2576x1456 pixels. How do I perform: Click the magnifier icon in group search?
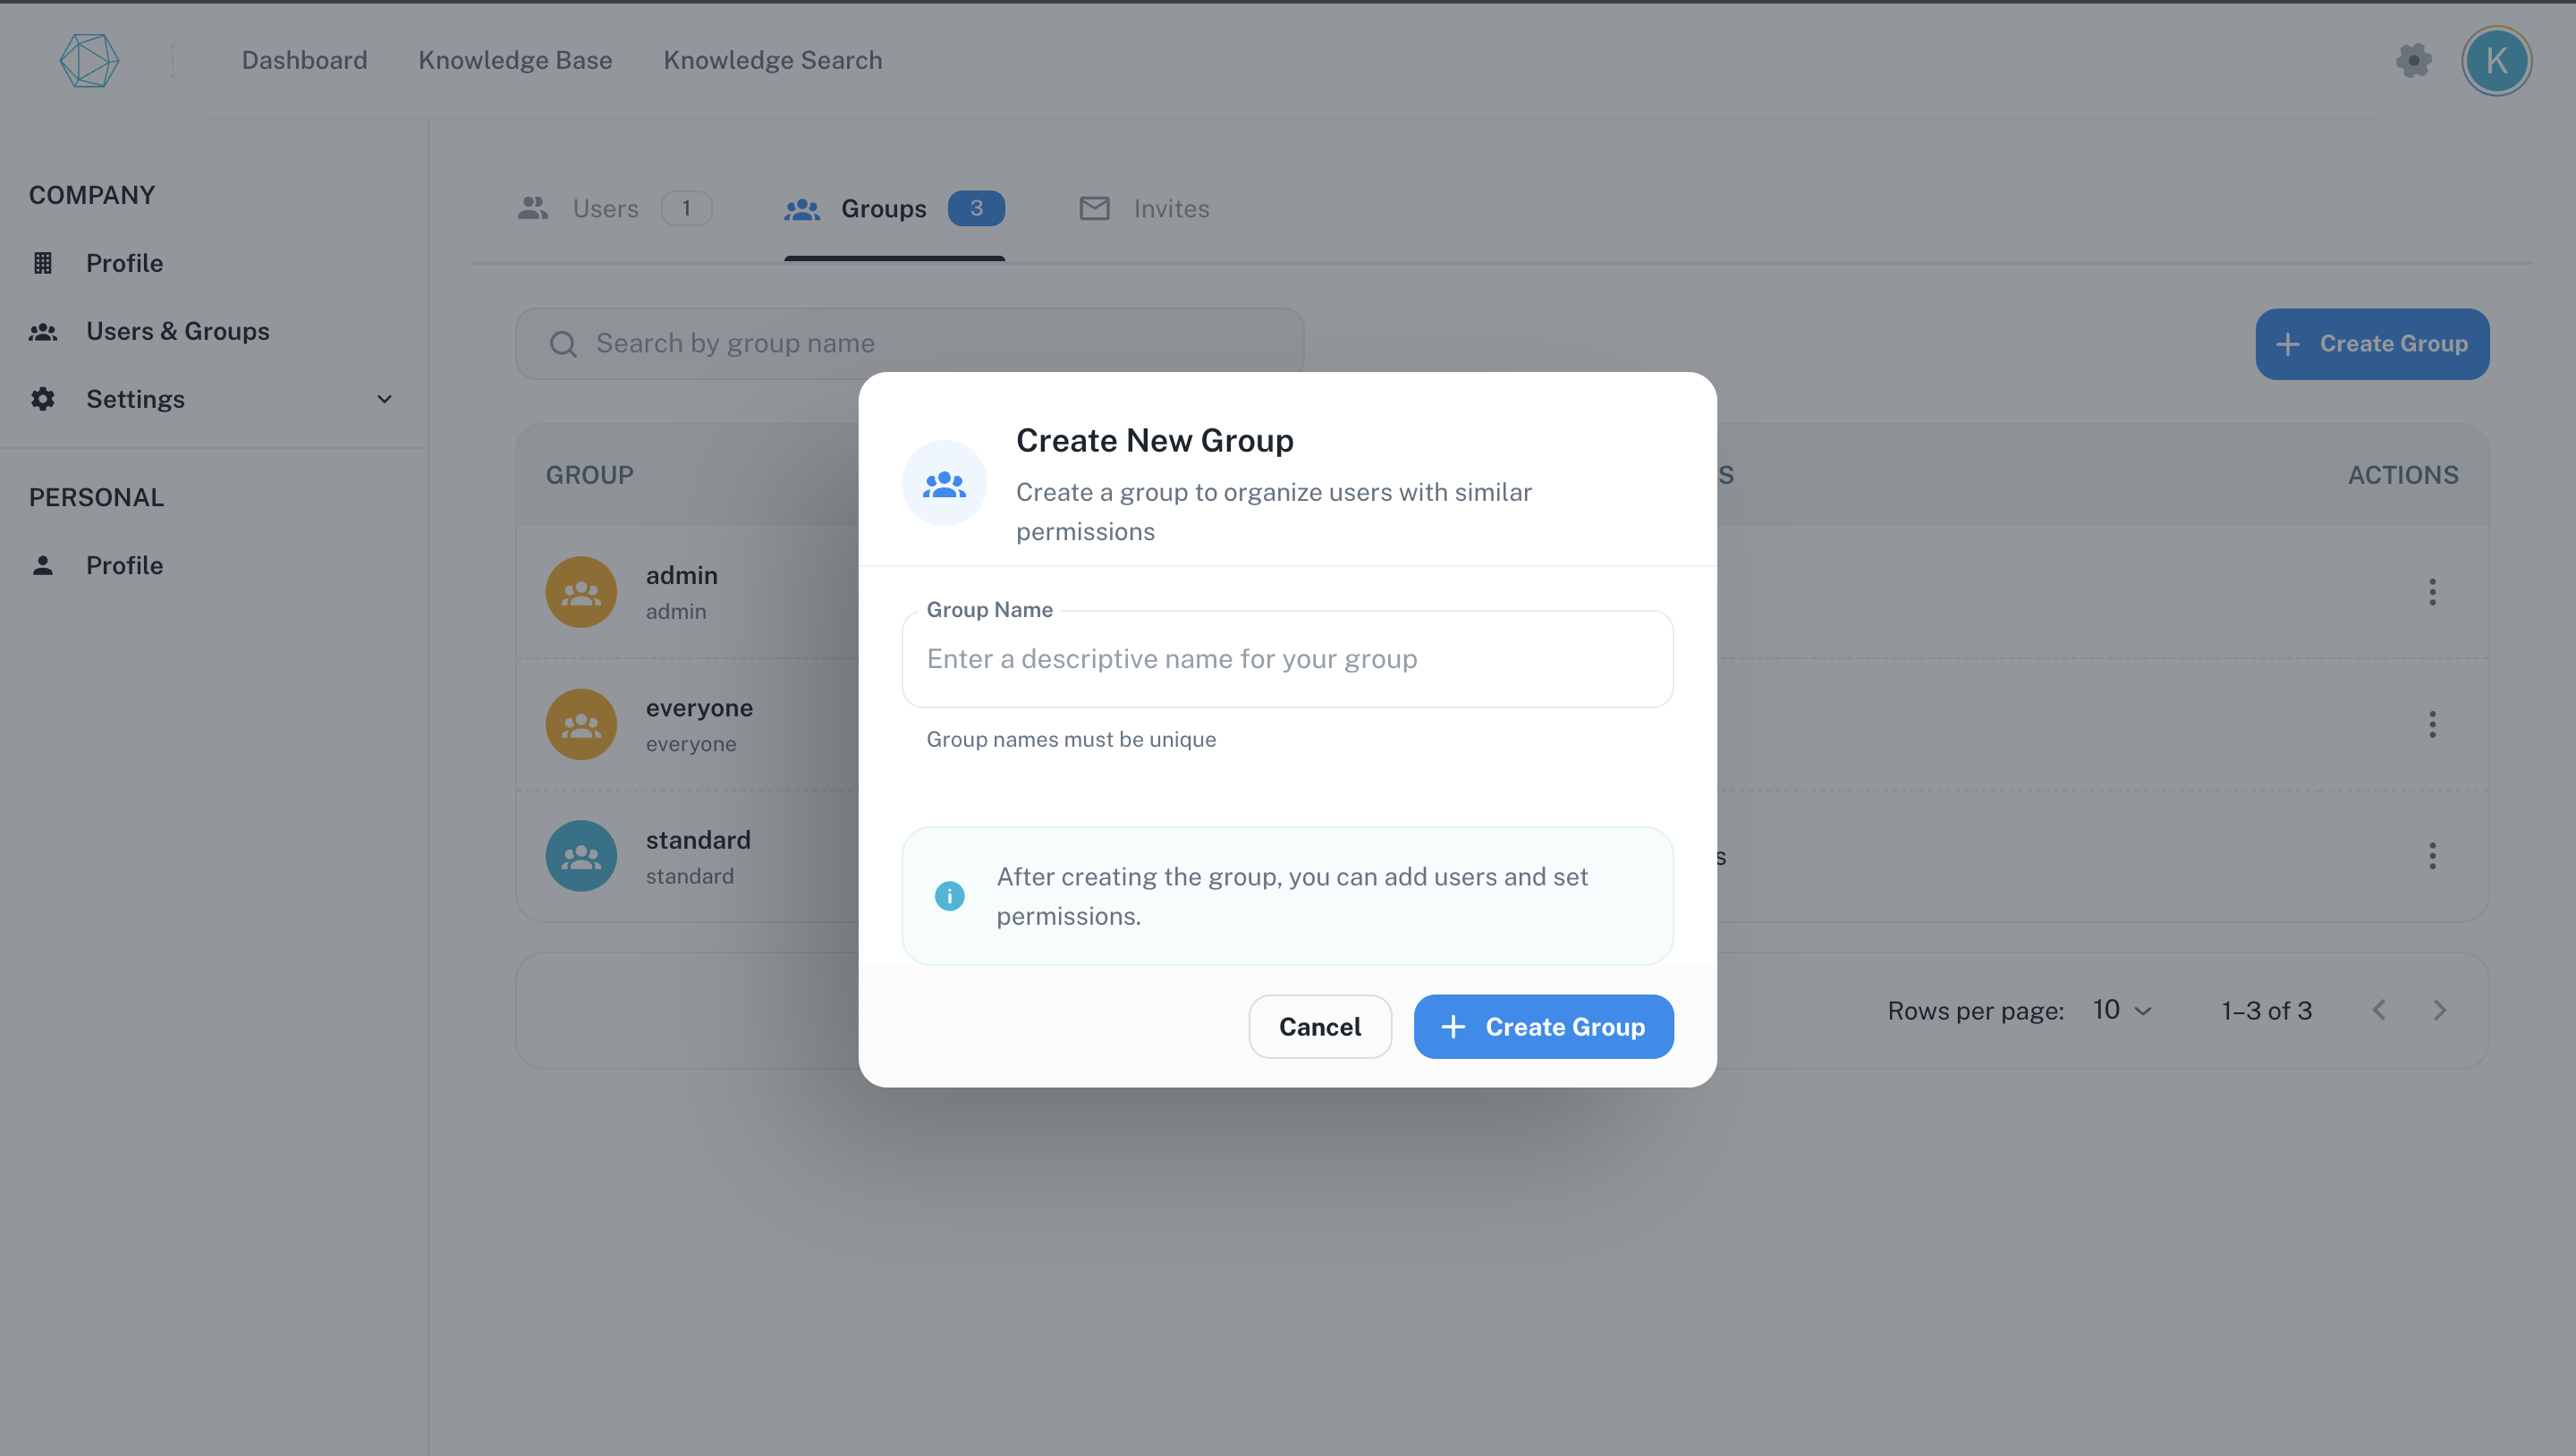[564, 343]
